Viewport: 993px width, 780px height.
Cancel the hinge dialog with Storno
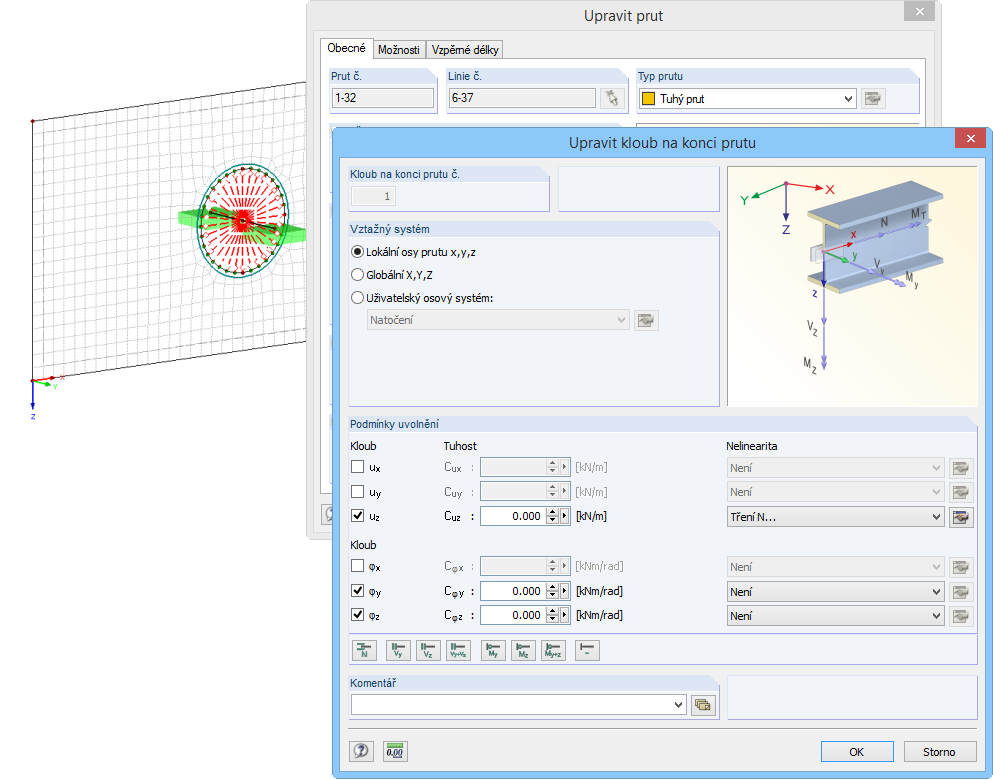(939, 752)
